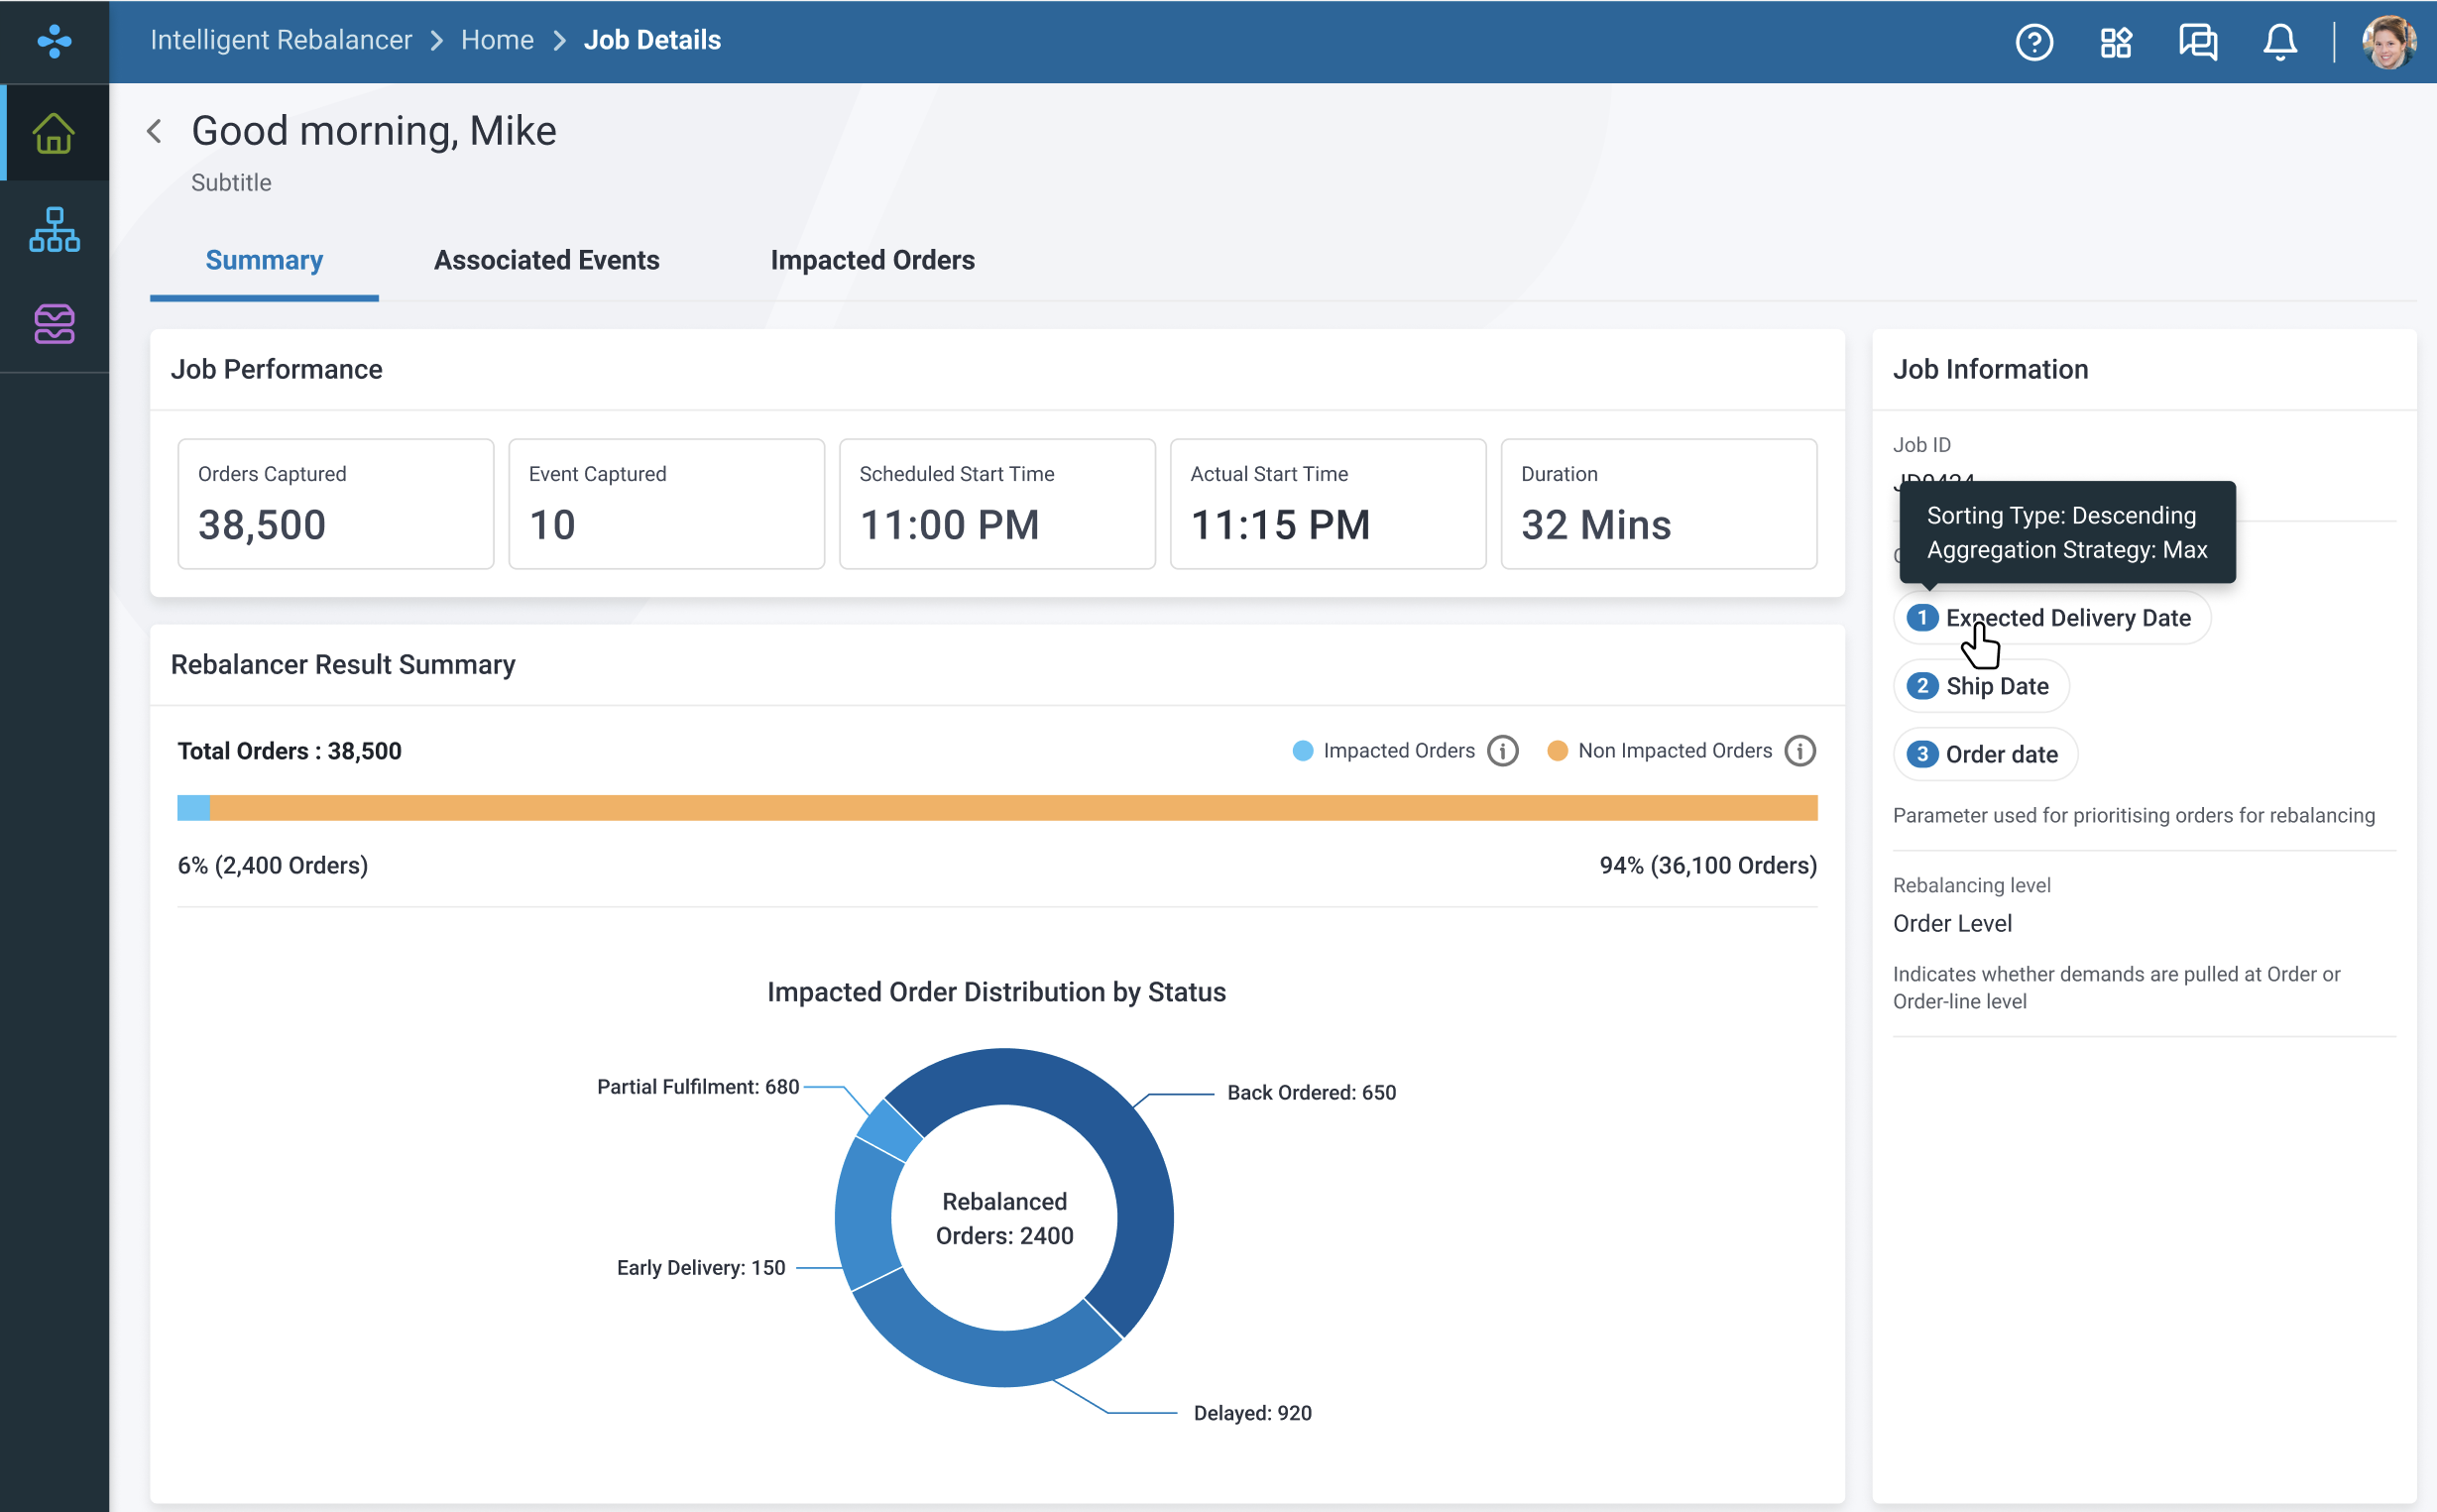Screen dimensions: 2437x1512
Task: Click the orange non-impacted orders bar segment
Action: point(1013,808)
